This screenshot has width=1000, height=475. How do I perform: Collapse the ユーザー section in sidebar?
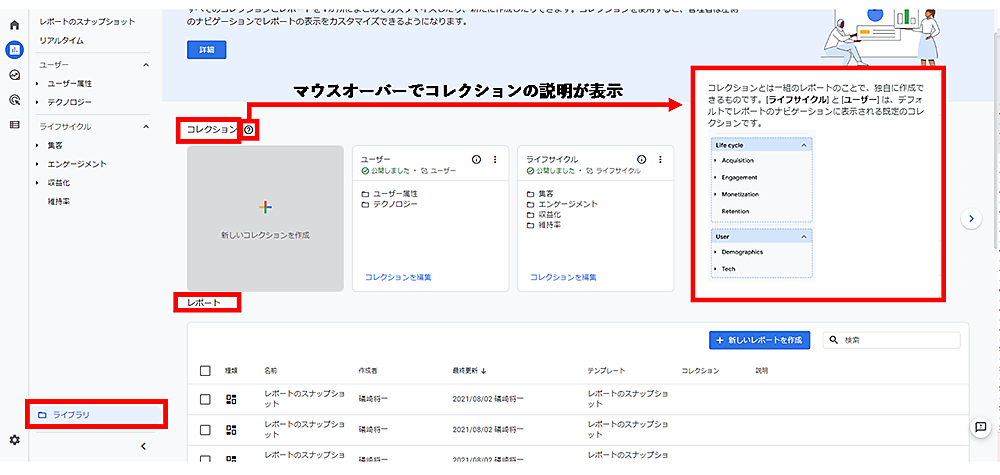click(x=147, y=65)
